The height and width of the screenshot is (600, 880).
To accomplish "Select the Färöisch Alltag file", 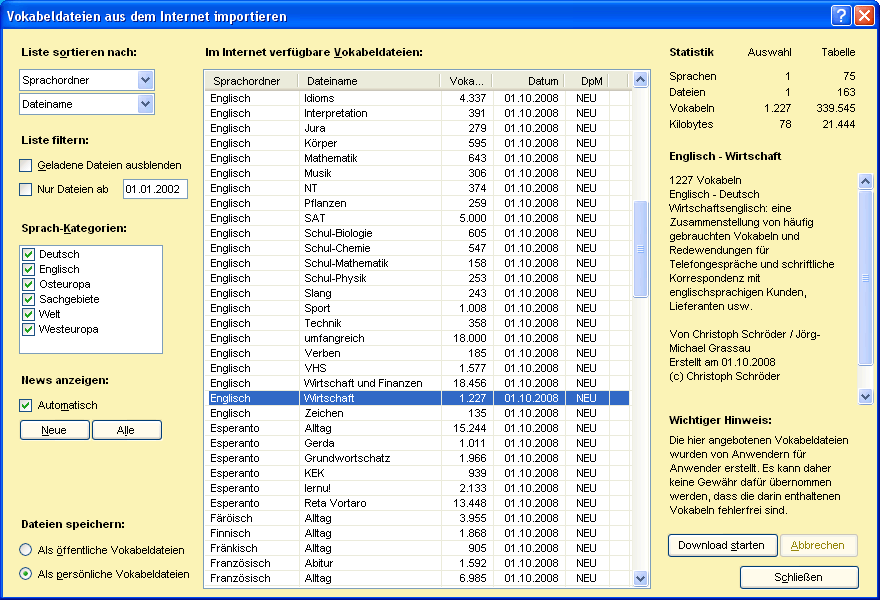I will click(x=419, y=518).
